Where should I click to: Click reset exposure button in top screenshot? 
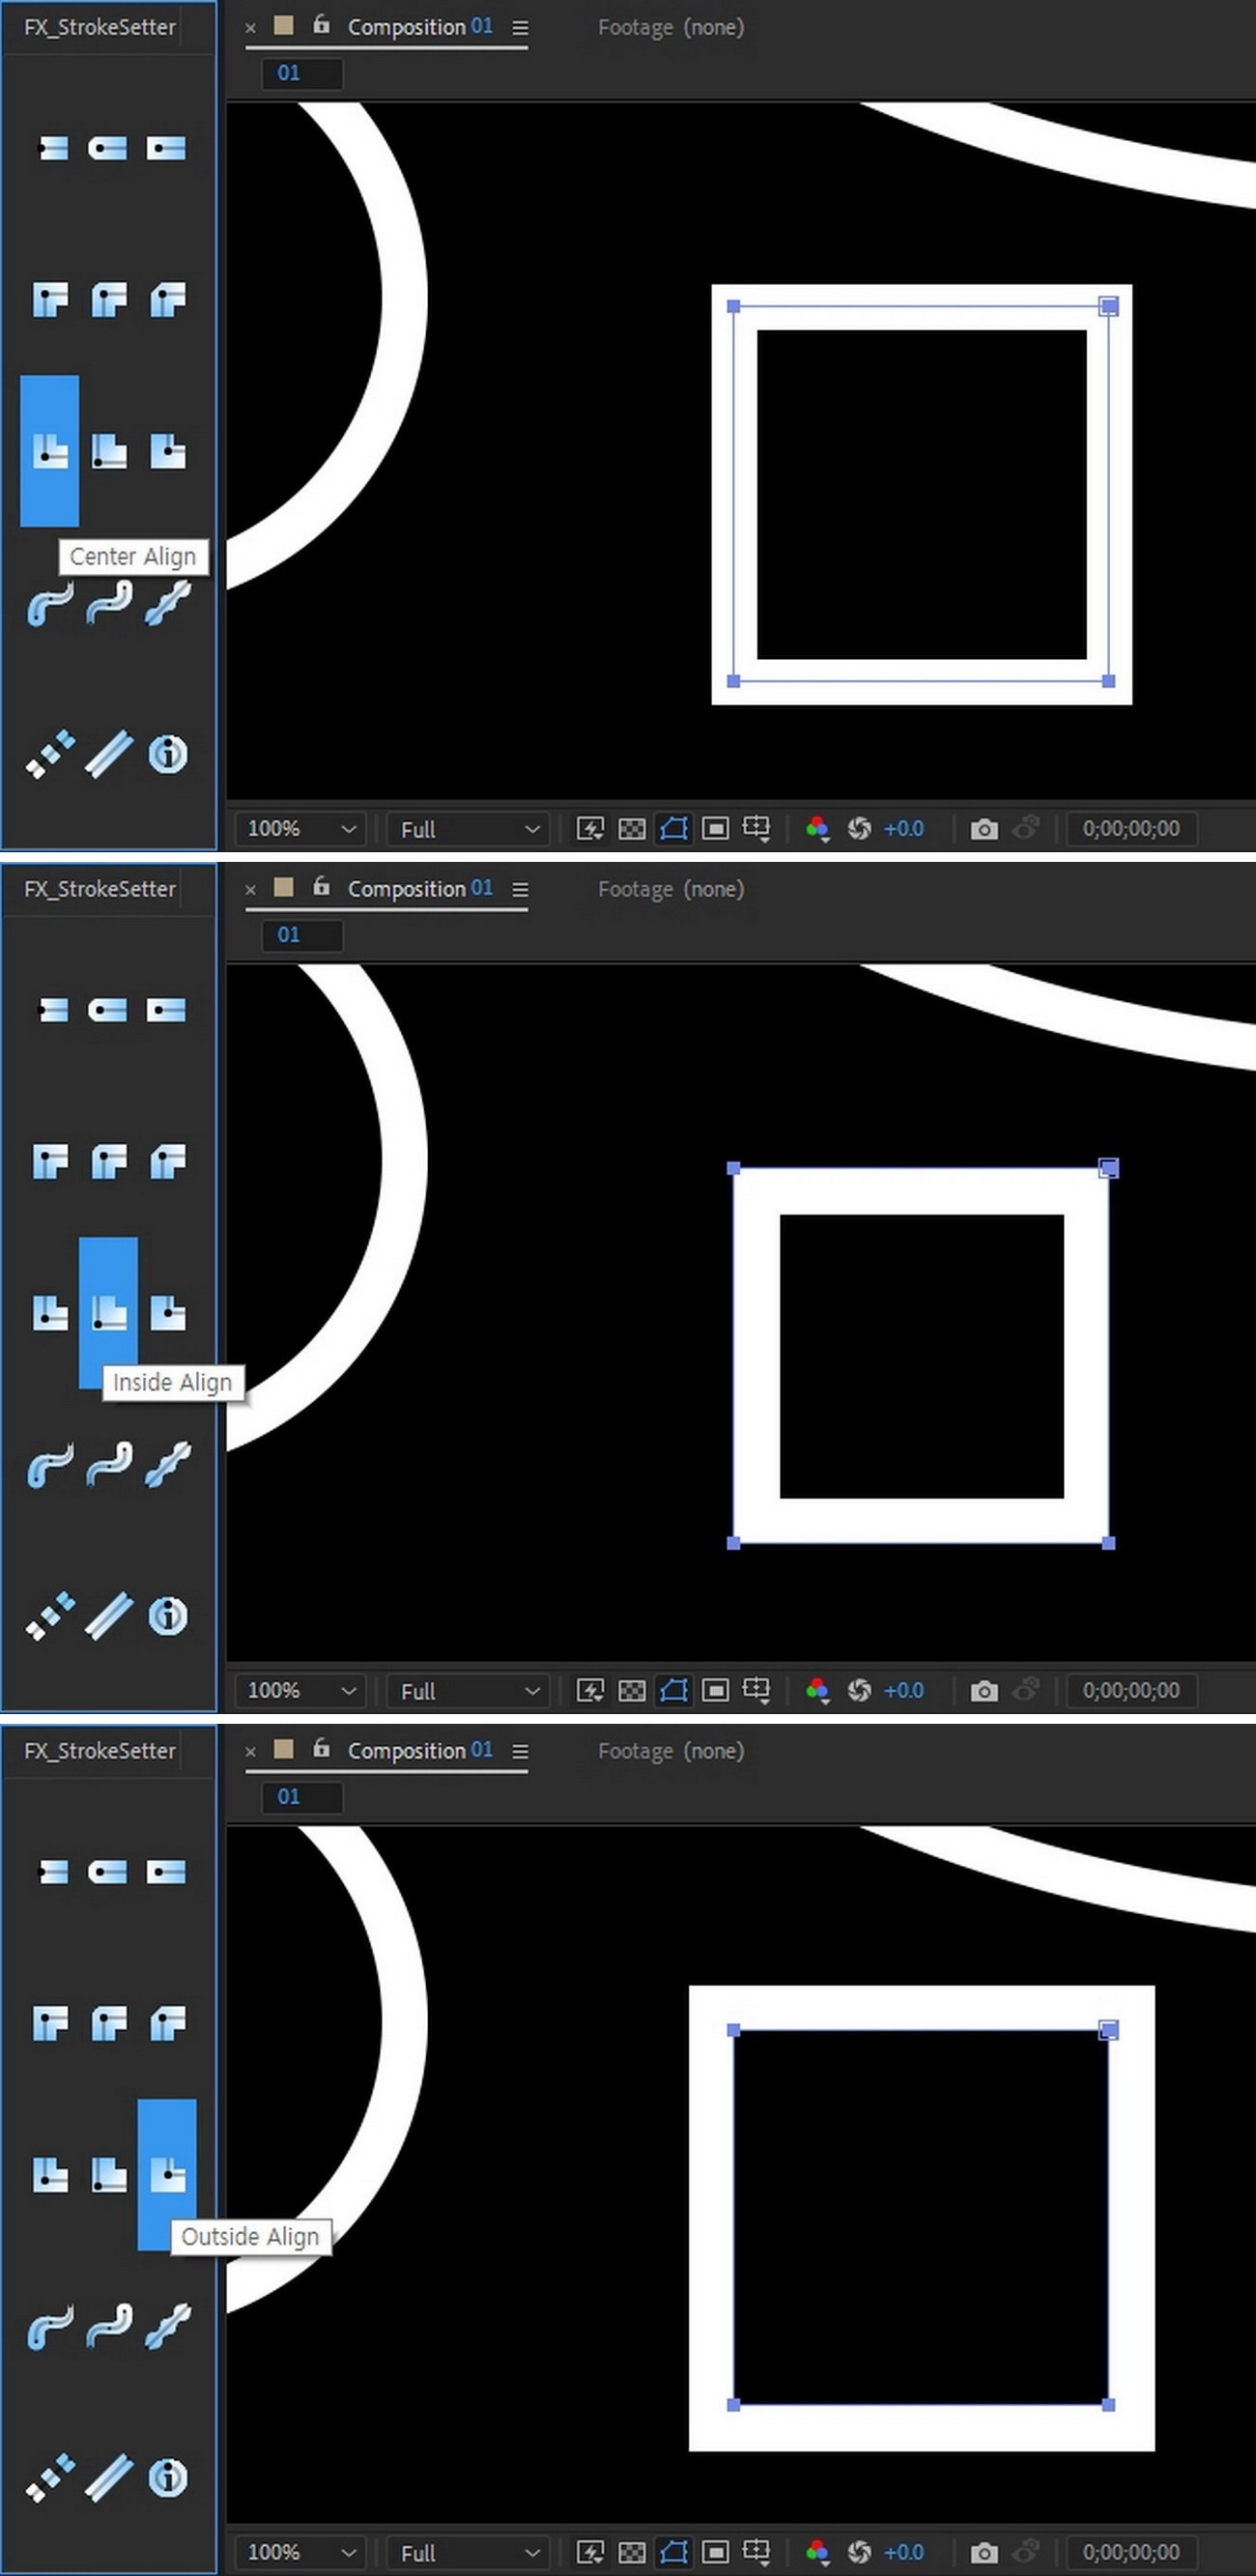point(859,829)
